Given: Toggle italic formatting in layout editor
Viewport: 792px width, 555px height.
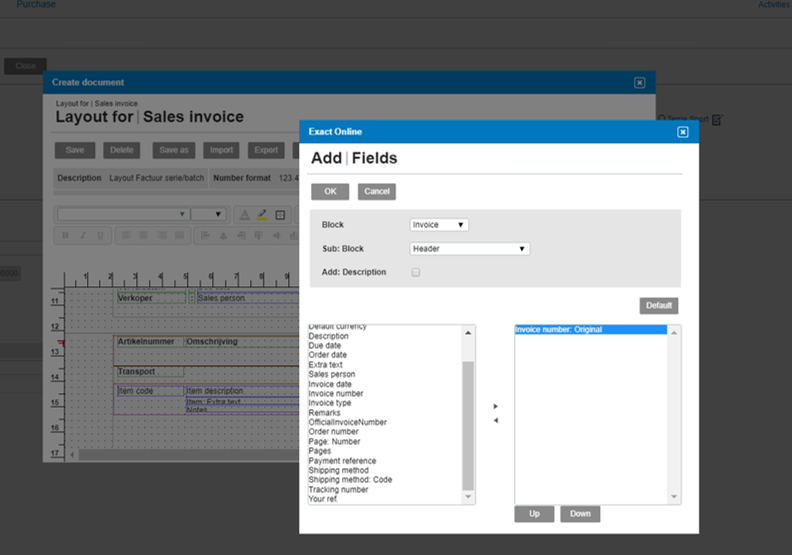Looking at the screenshot, I should tap(83, 235).
